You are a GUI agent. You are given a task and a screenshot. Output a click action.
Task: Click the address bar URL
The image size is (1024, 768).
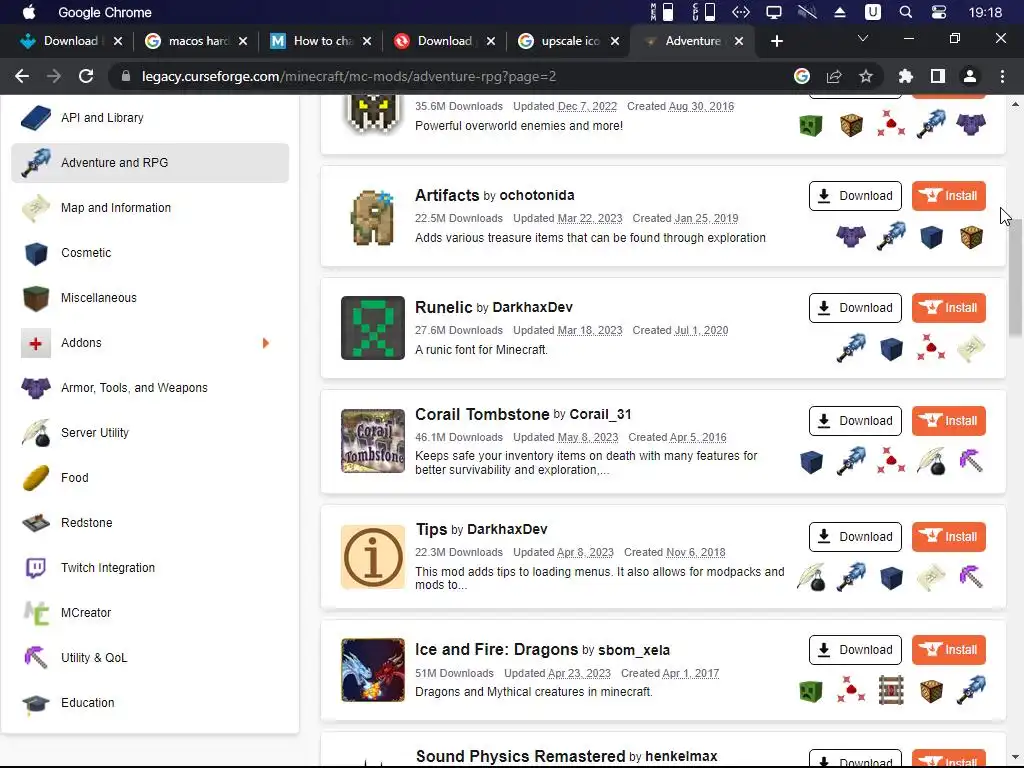coord(349,76)
